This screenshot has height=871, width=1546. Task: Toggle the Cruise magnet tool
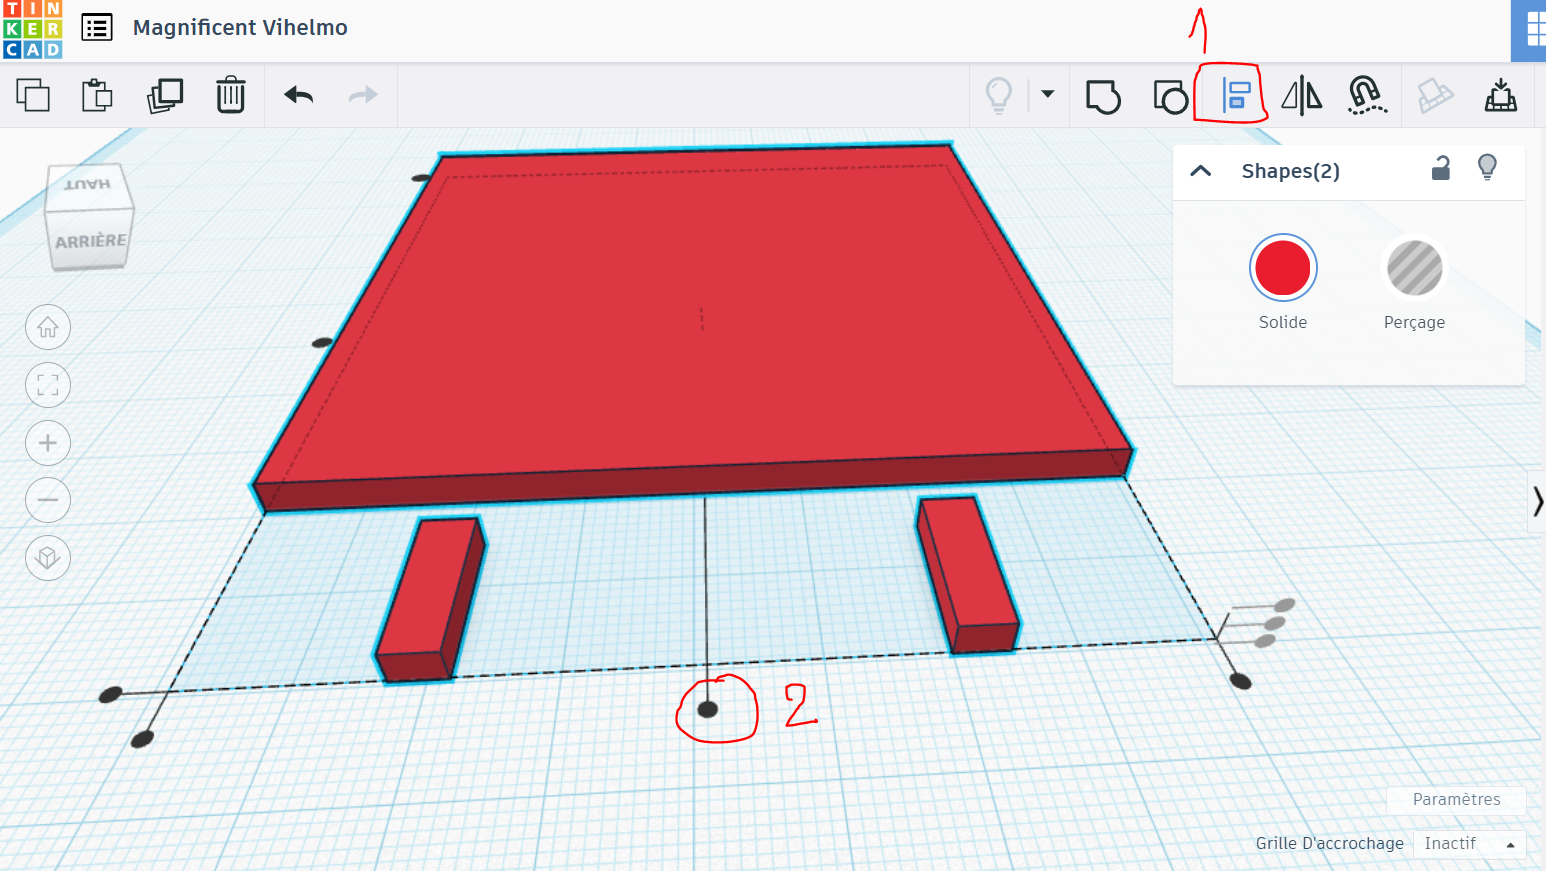1367,96
